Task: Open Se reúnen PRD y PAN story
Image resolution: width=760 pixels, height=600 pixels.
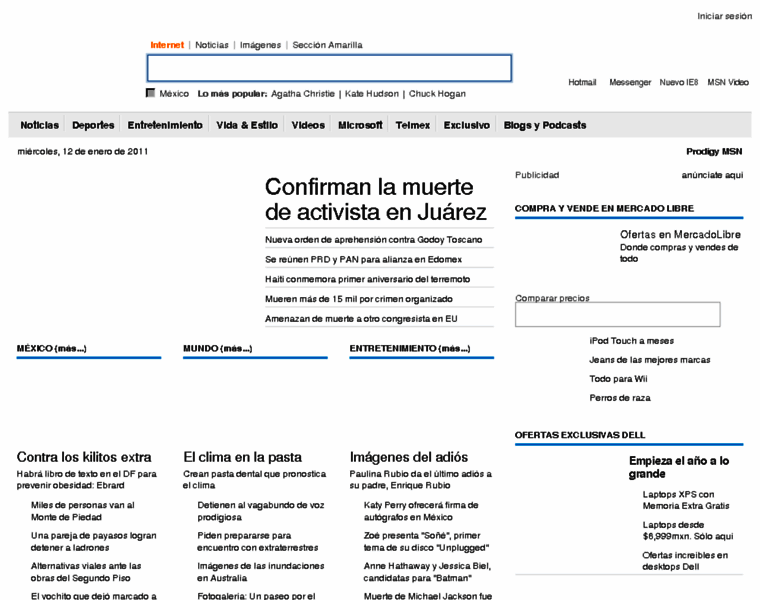Action: [x=363, y=259]
